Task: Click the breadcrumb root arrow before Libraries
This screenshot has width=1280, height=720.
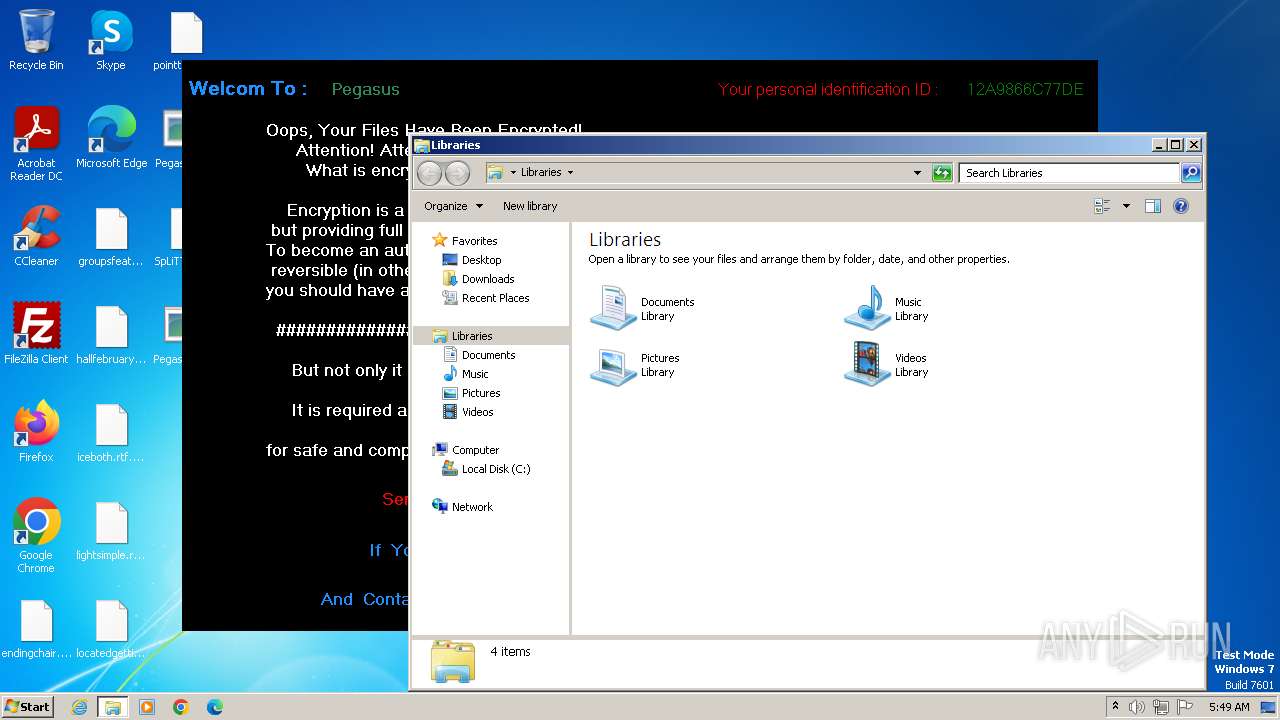Action: tap(513, 172)
